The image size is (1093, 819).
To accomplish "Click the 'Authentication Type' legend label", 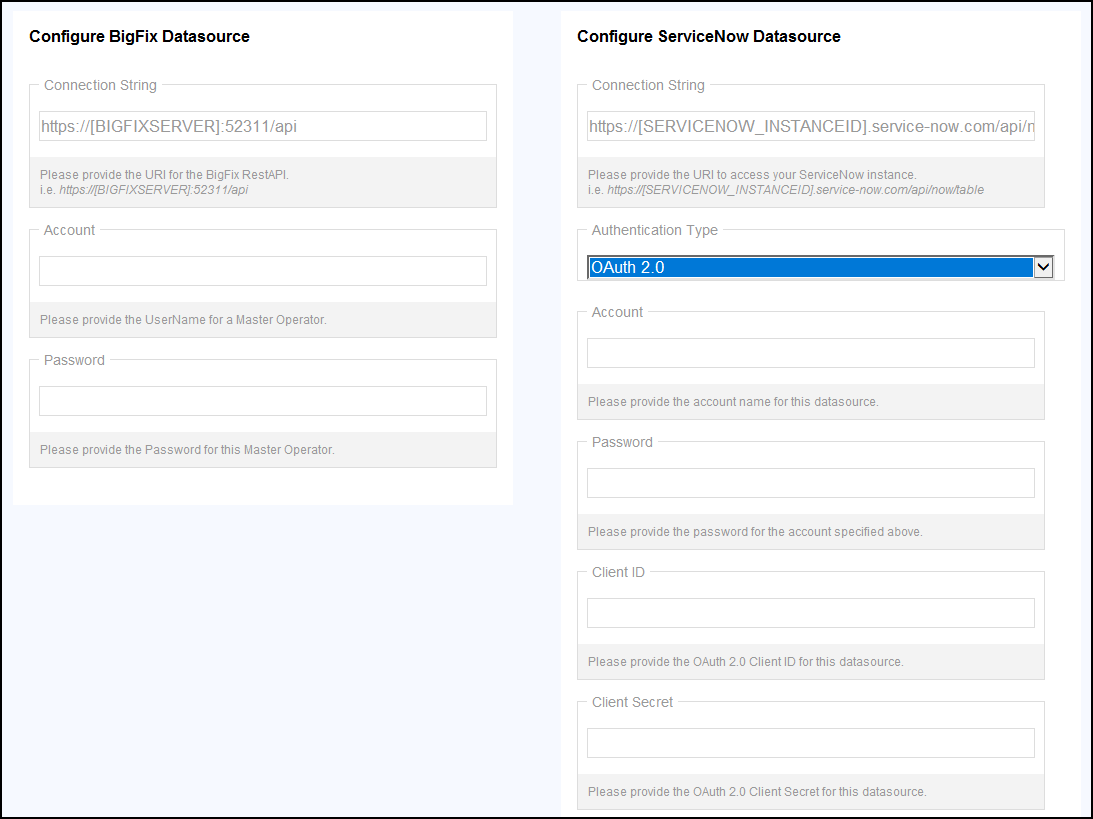I will pos(655,230).
